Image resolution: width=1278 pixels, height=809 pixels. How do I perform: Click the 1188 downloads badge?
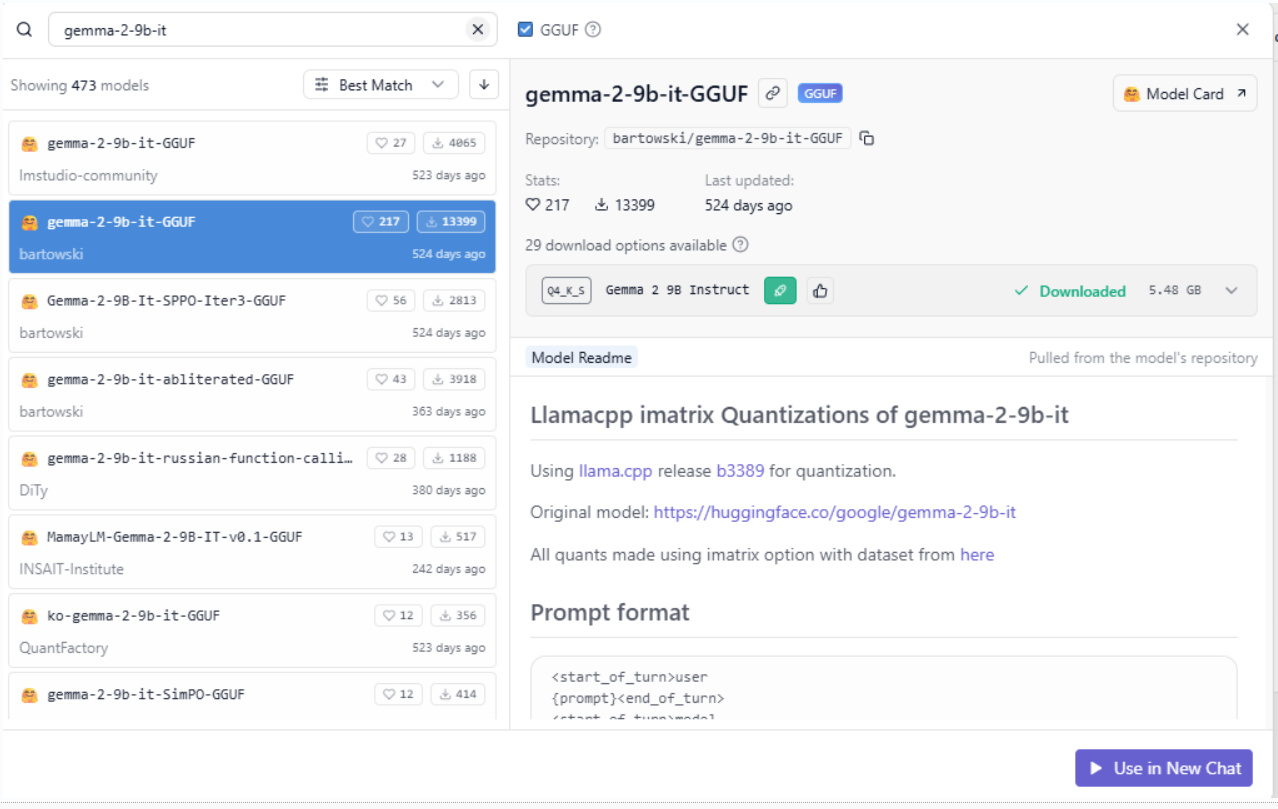pos(454,458)
